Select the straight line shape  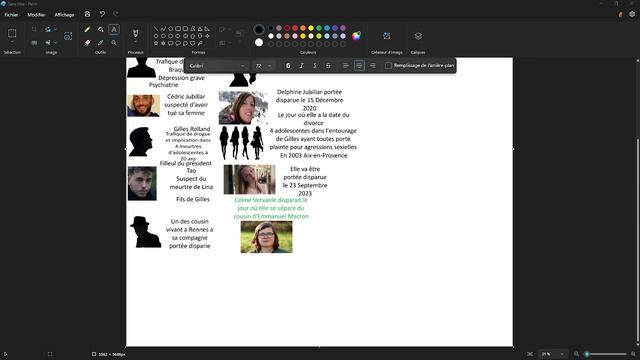pyautogui.click(x=156, y=29)
